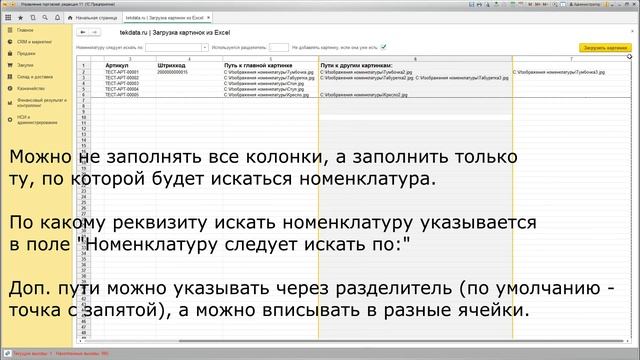The height and width of the screenshot is (360, 640).
Task: Click the search magnifier icon
Action: 45,18
